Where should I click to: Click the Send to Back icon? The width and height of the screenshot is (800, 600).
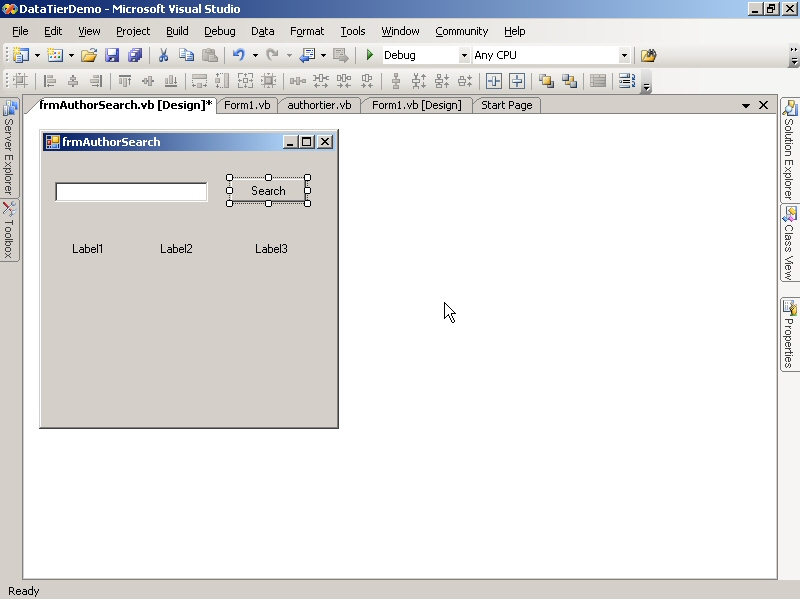coord(569,81)
